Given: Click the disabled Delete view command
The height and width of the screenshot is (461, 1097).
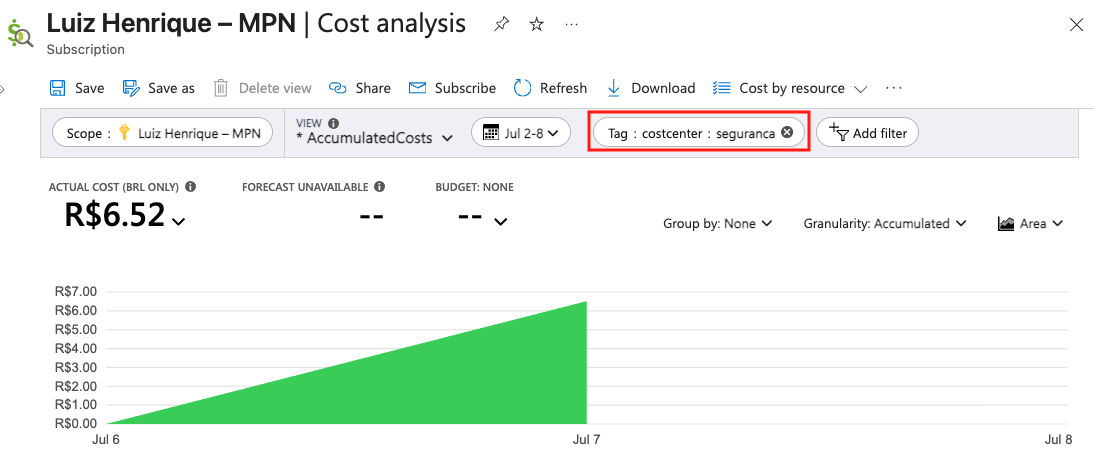Looking at the screenshot, I should (262, 88).
